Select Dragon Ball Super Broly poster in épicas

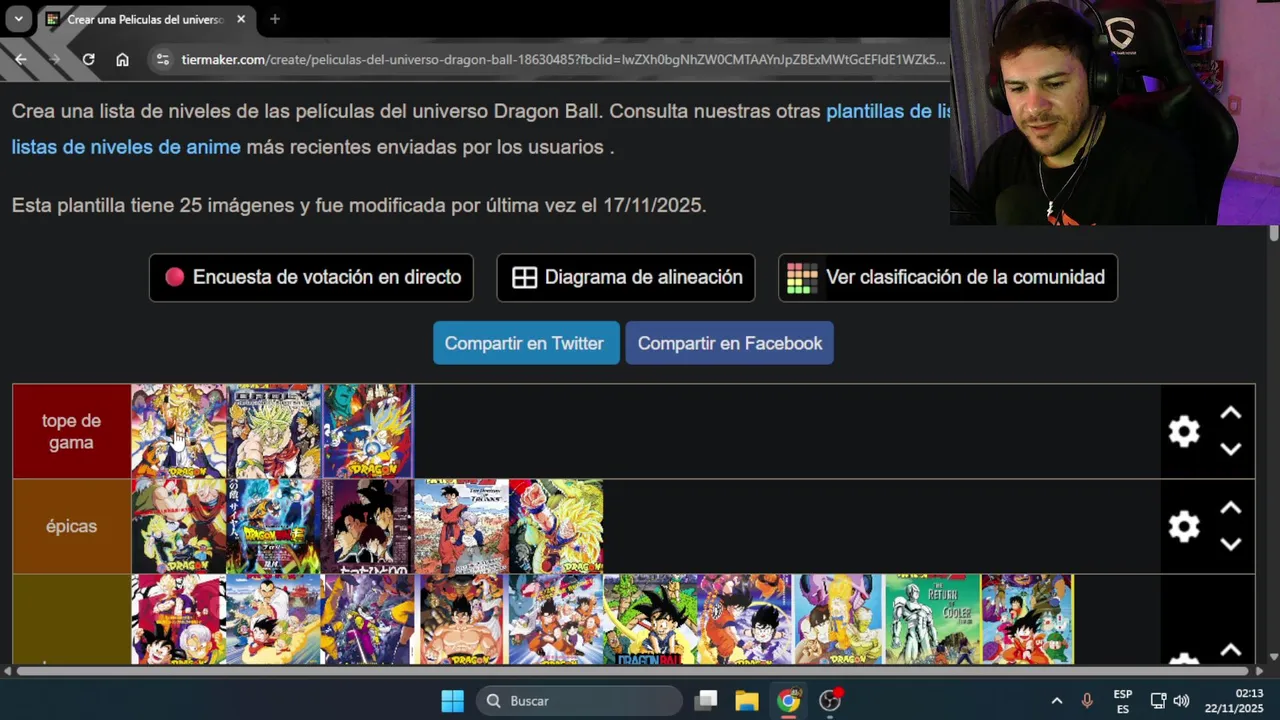click(x=274, y=526)
